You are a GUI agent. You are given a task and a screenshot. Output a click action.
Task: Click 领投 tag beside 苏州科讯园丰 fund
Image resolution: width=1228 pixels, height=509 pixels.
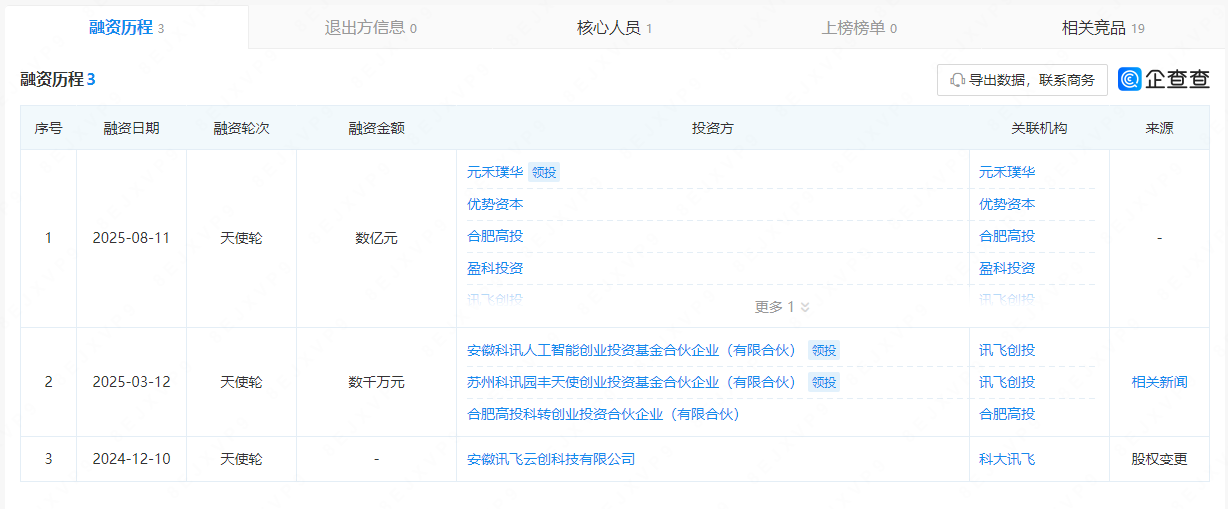point(824,382)
